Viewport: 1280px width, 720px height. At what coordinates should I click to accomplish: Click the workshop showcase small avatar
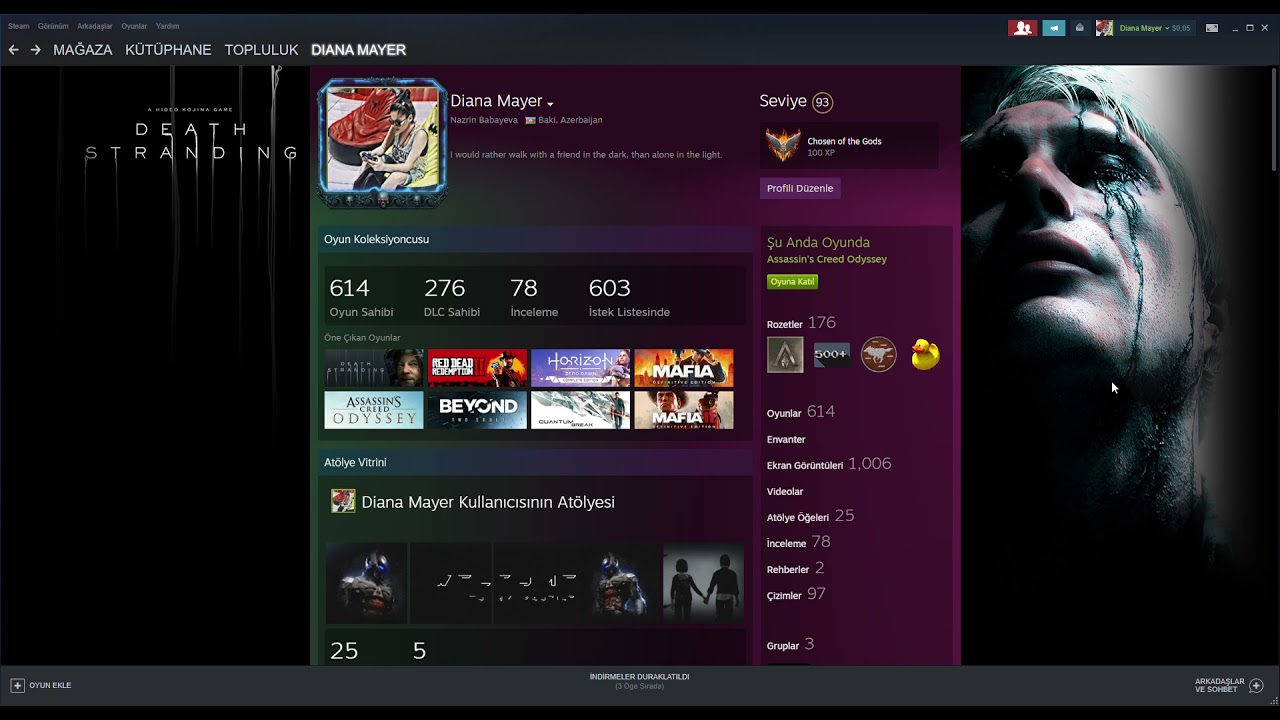(343, 501)
